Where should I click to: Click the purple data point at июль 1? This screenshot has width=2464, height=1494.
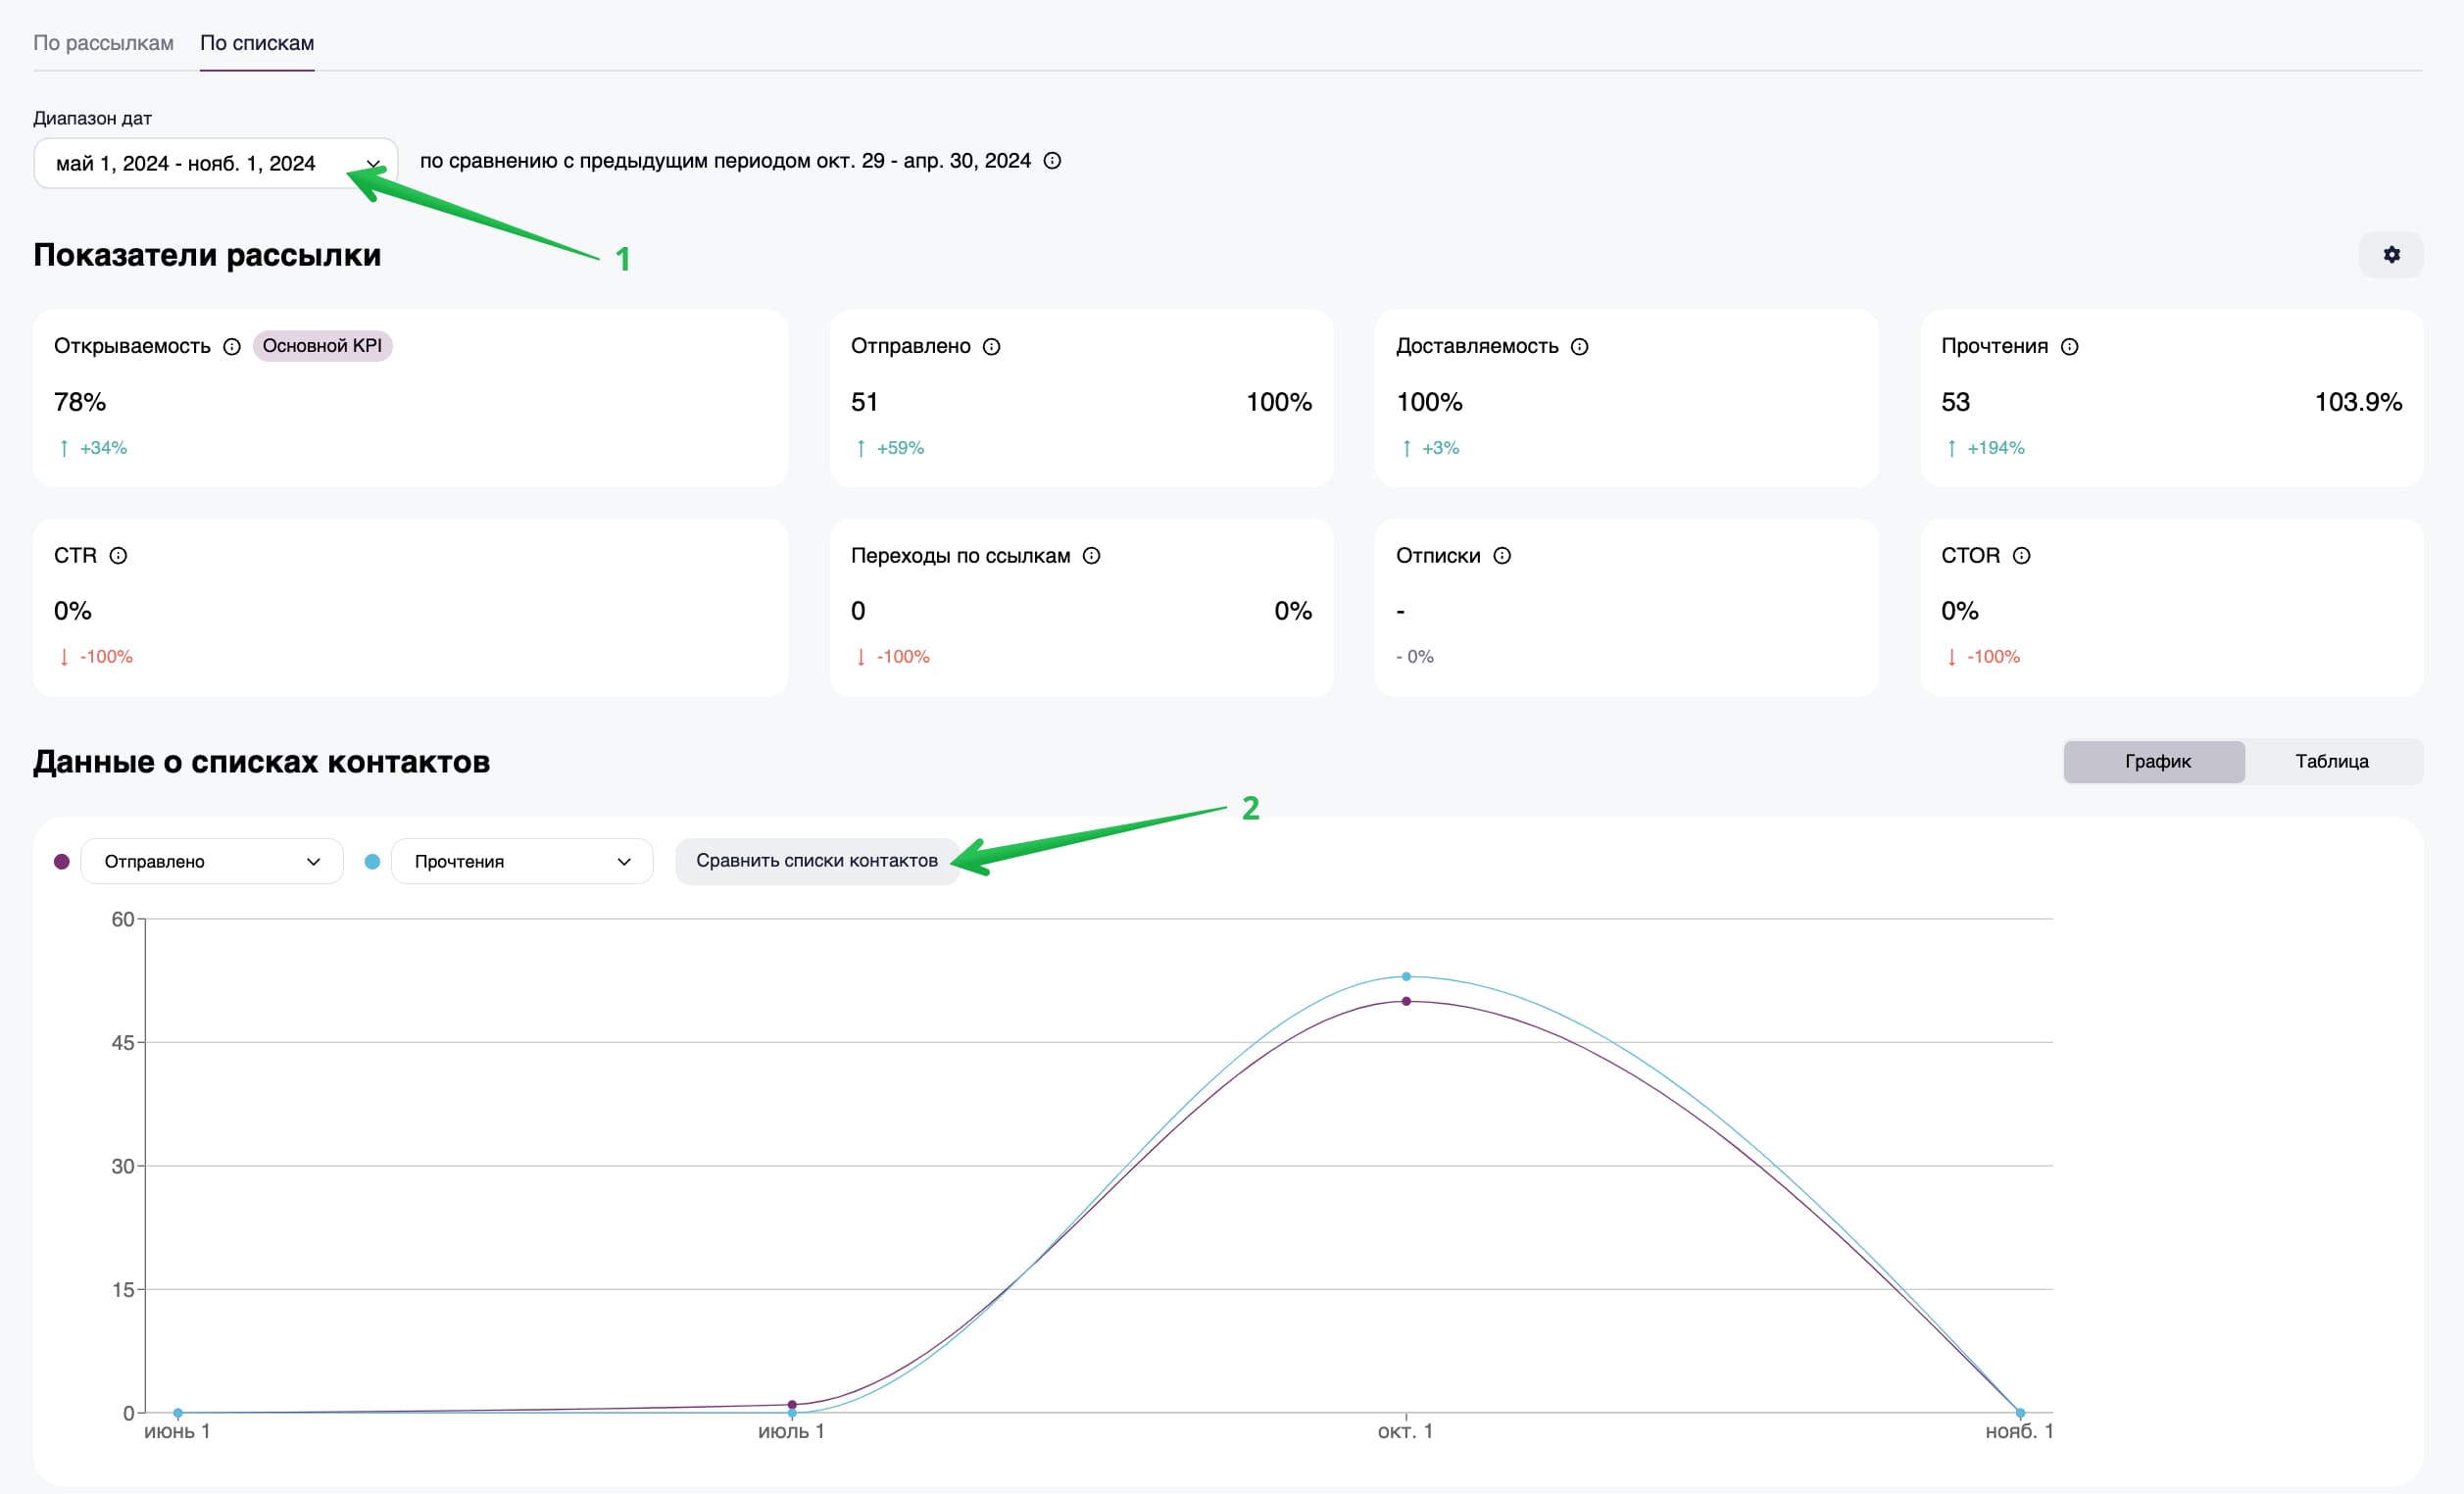792,1404
